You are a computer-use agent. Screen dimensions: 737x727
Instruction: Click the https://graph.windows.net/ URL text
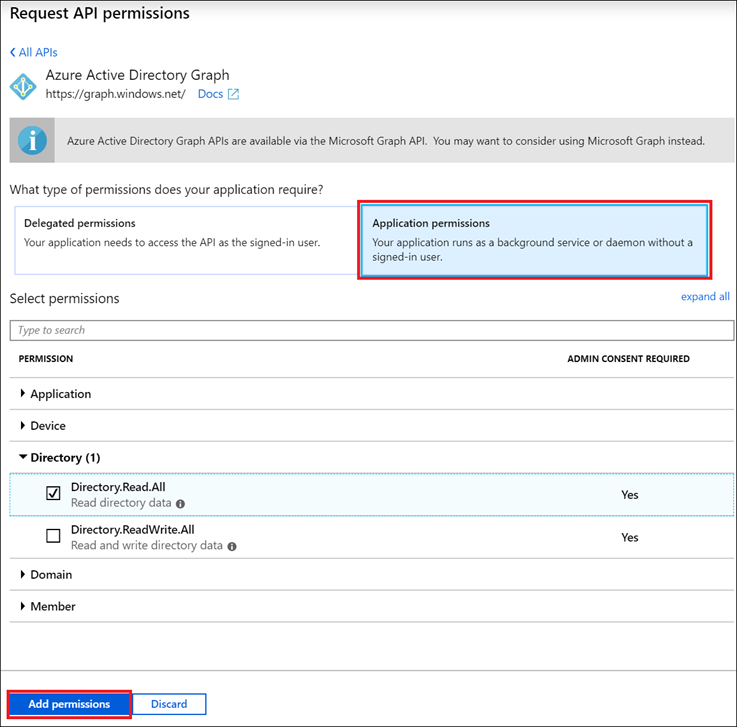pyautogui.click(x=116, y=94)
